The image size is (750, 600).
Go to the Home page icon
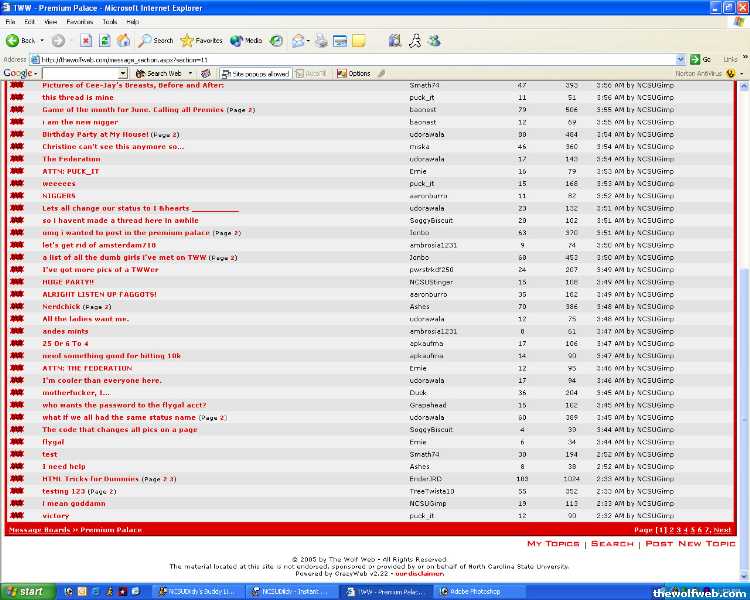click(x=123, y=41)
